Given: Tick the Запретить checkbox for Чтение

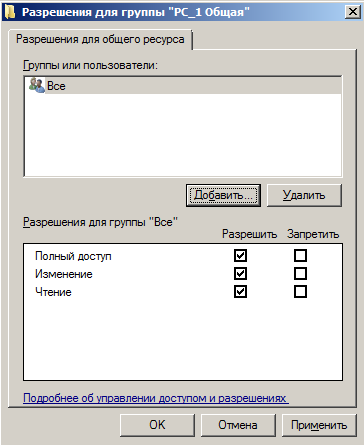Looking at the screenshot, I should click(x=300, y=292).
